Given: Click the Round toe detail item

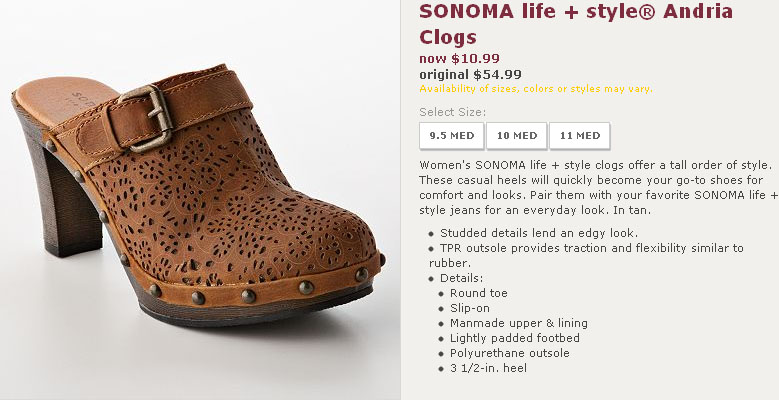Looking at the screenshot, I should [479, 293].
